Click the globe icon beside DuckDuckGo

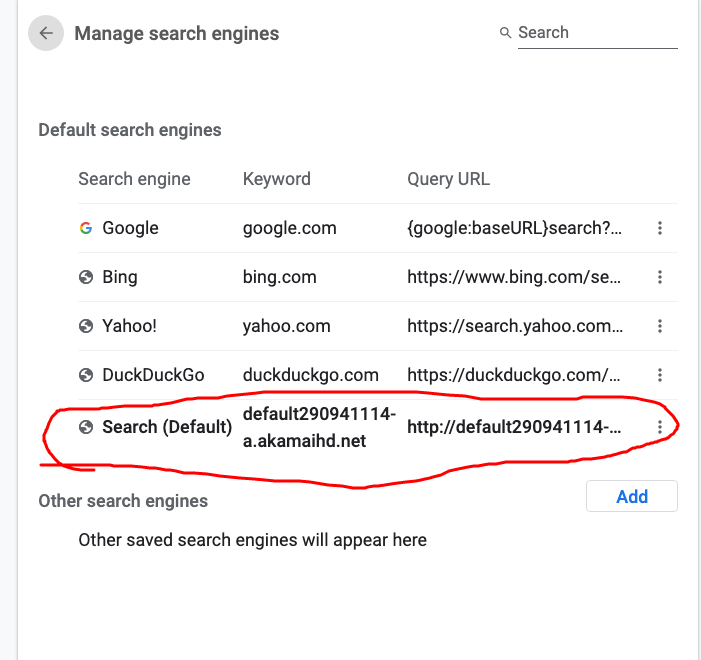coord(86,375)
